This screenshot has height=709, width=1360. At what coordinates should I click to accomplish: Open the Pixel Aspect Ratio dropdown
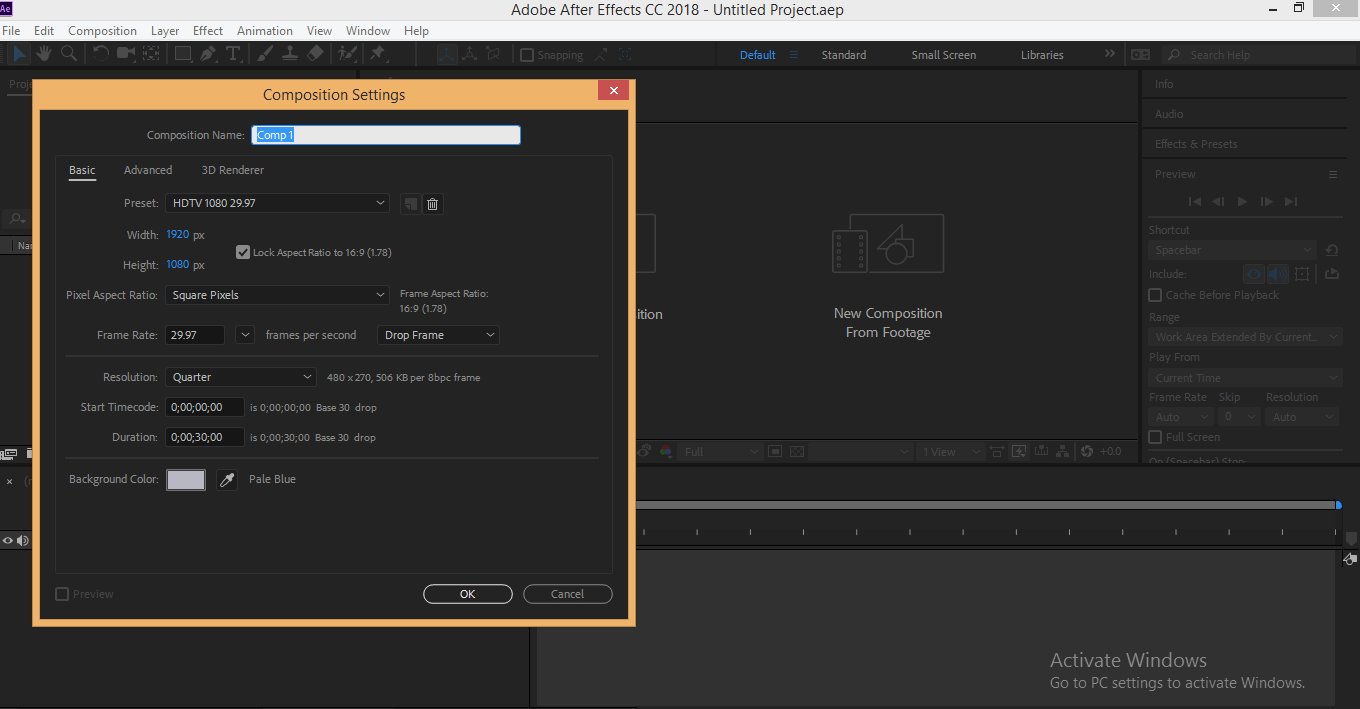pyautogui.click(x=277, y=295)
